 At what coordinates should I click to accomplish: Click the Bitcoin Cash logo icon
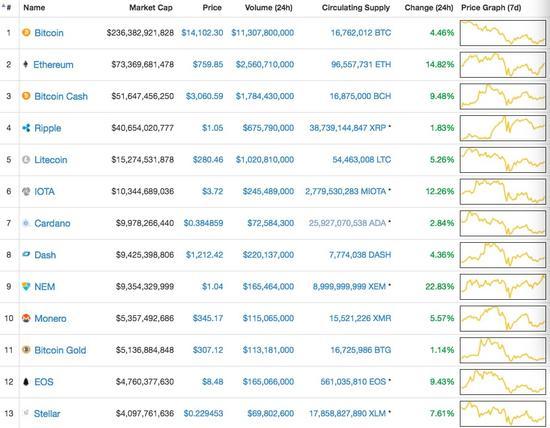(26, 96)
